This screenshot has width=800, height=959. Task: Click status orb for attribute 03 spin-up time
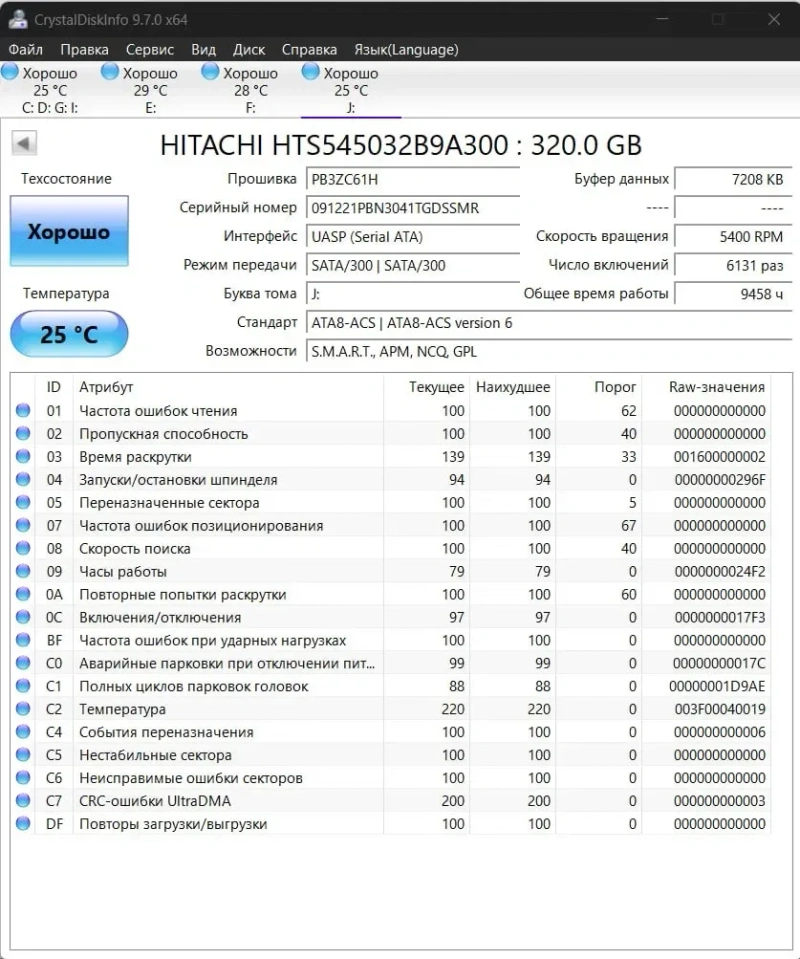point(23,456)
